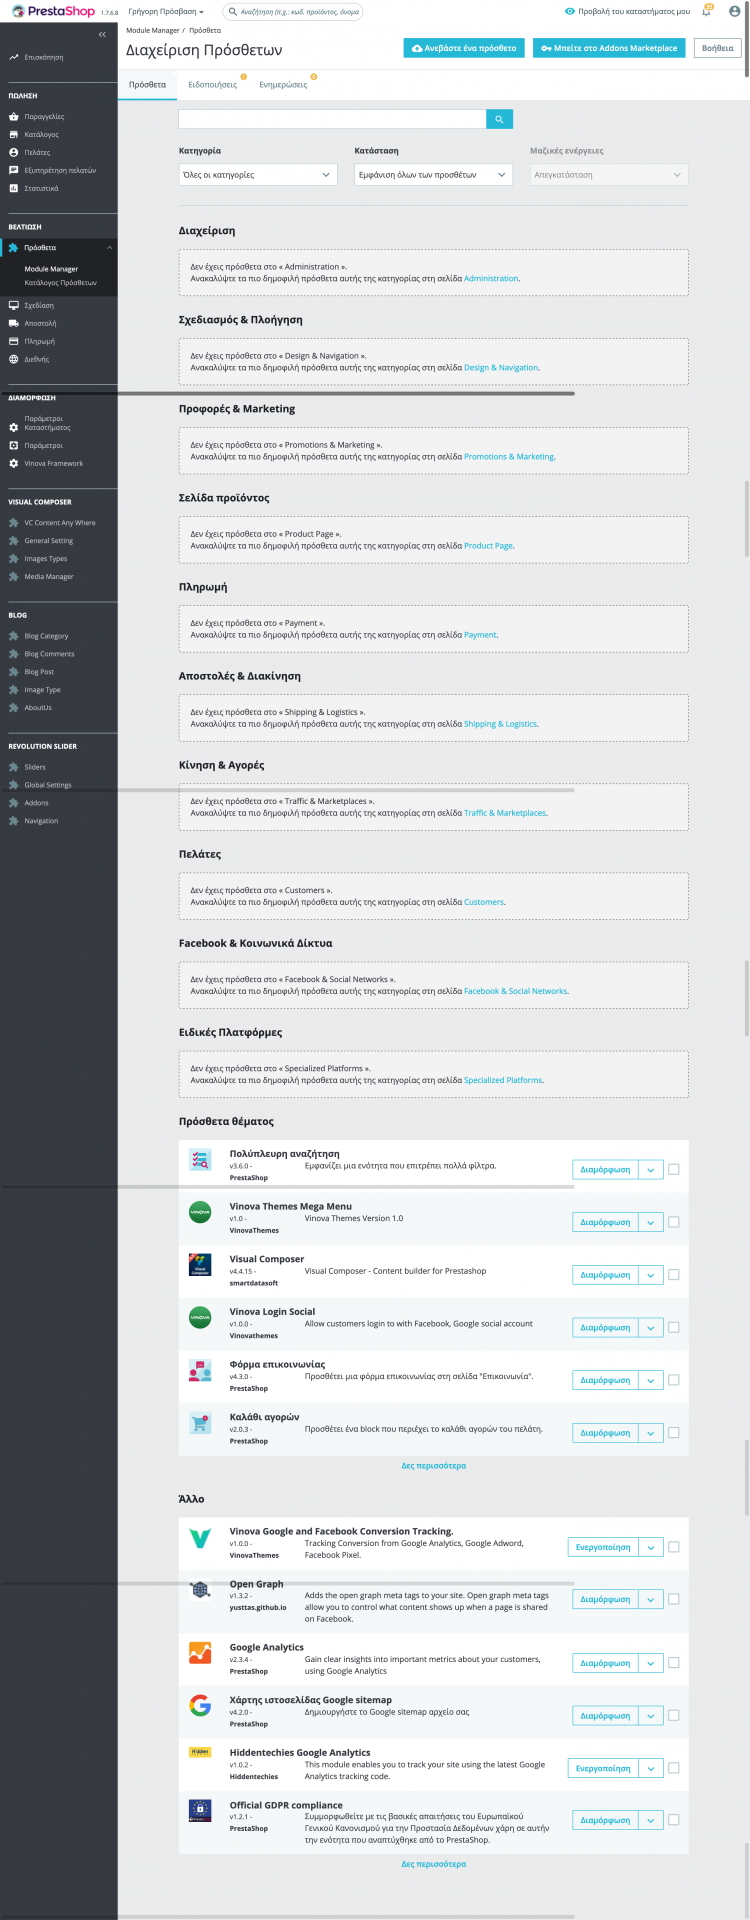Check the Official GDPR compliance checkbox
750x1920 pixels.
tap(673, 1820)
